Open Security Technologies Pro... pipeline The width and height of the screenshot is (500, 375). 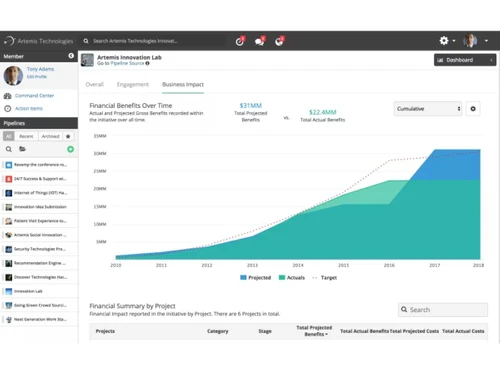point(40,249)
